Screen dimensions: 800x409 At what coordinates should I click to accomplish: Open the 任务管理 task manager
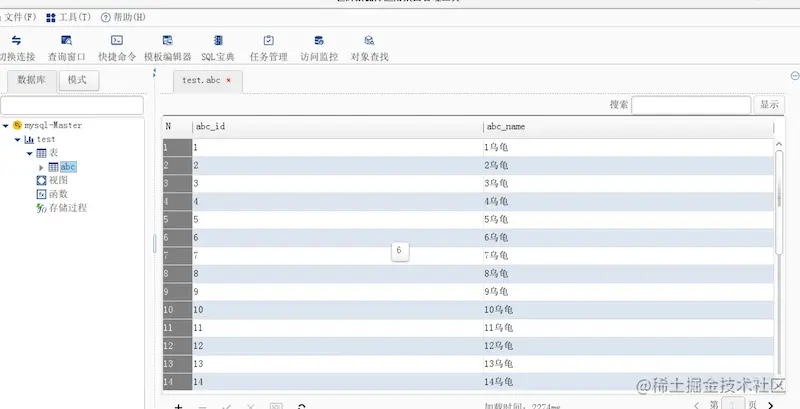click(x=268, y=41)
